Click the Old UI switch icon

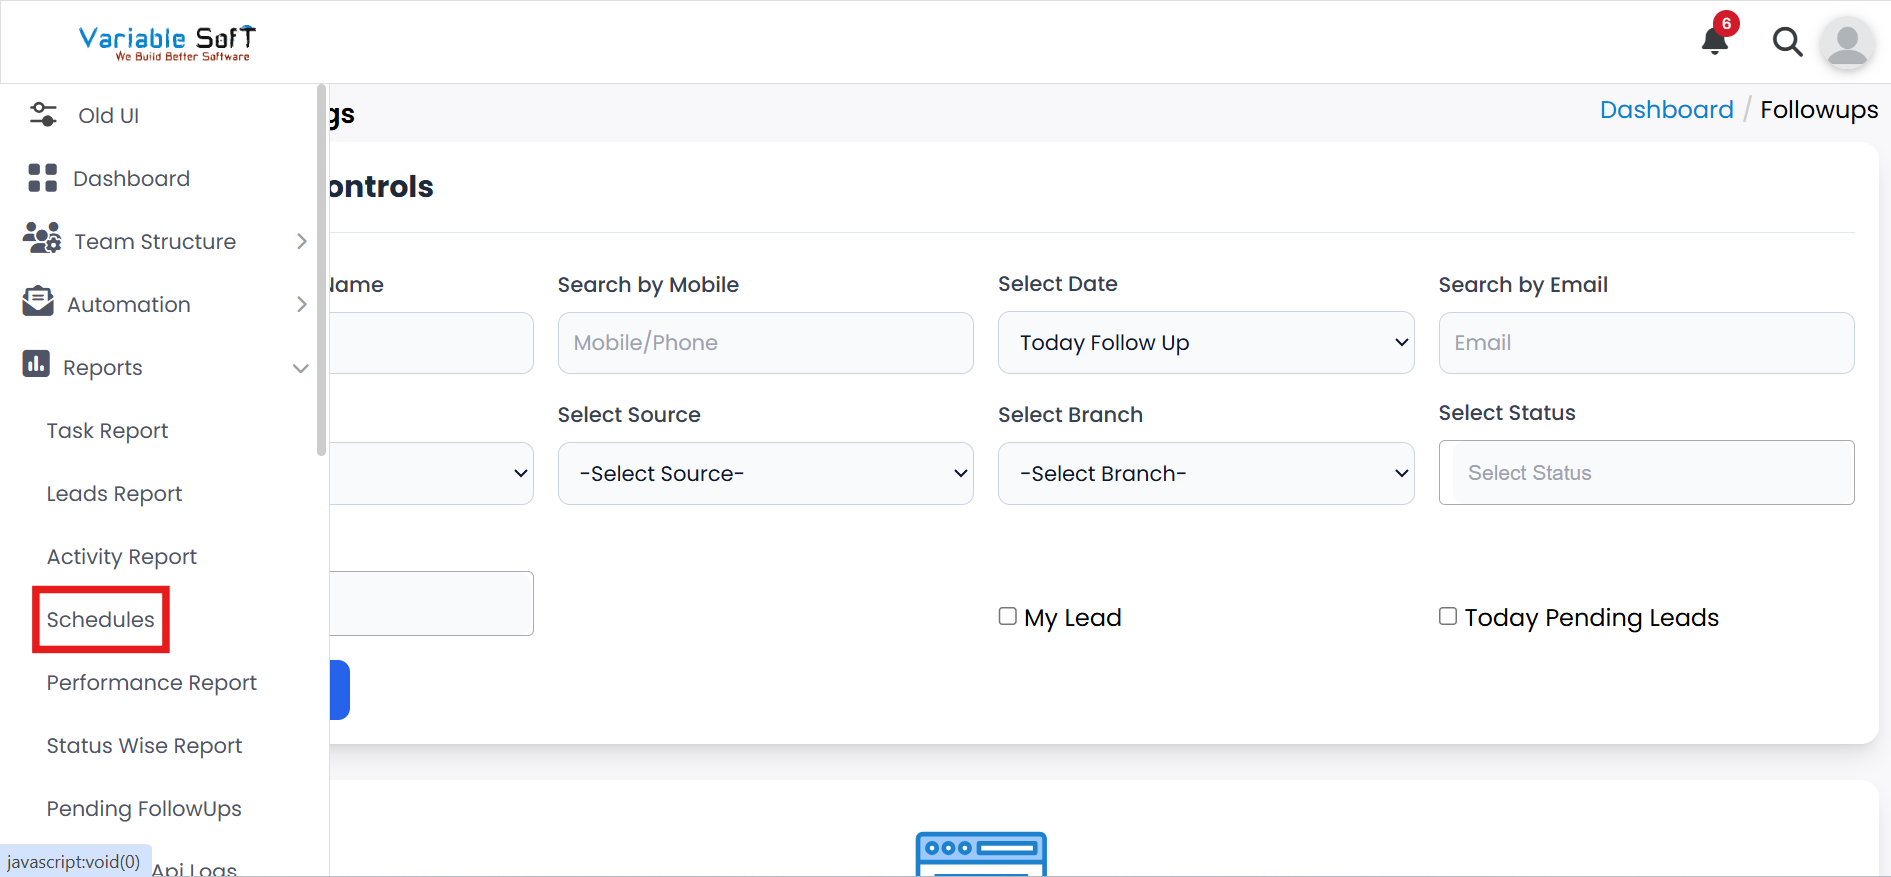click(43, 115)
